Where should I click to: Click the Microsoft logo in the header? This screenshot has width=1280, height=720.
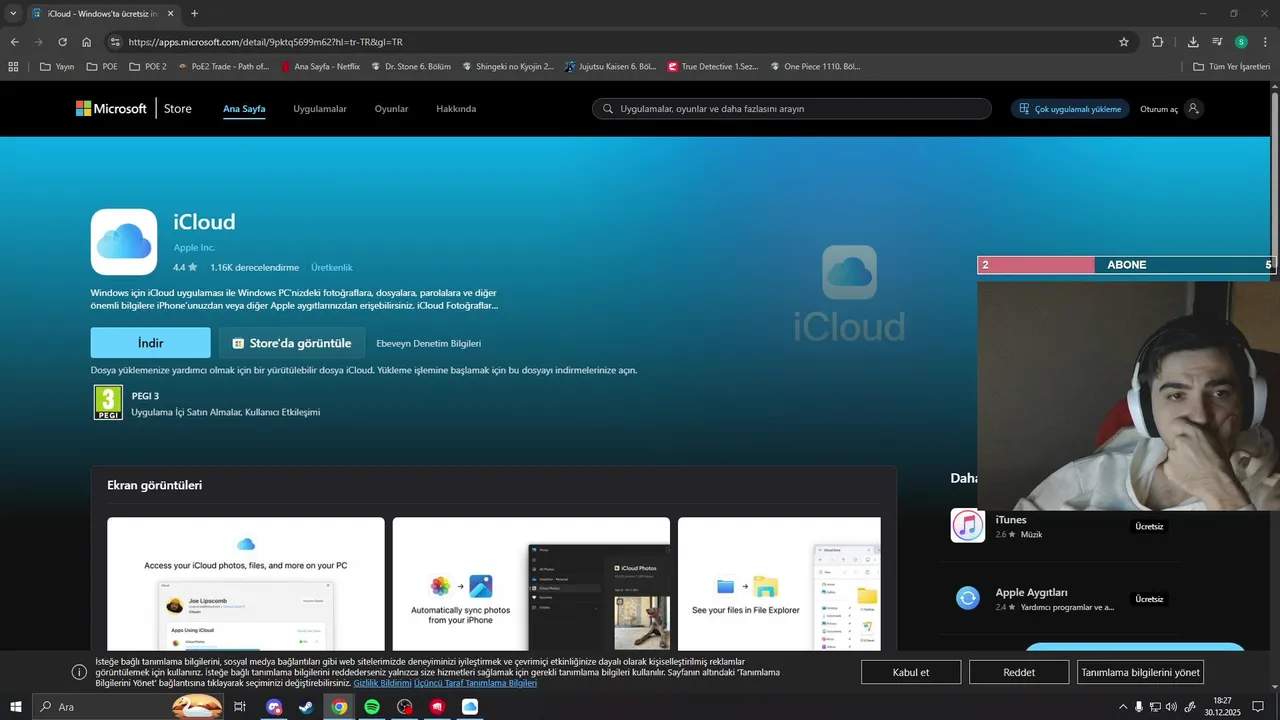111,109
